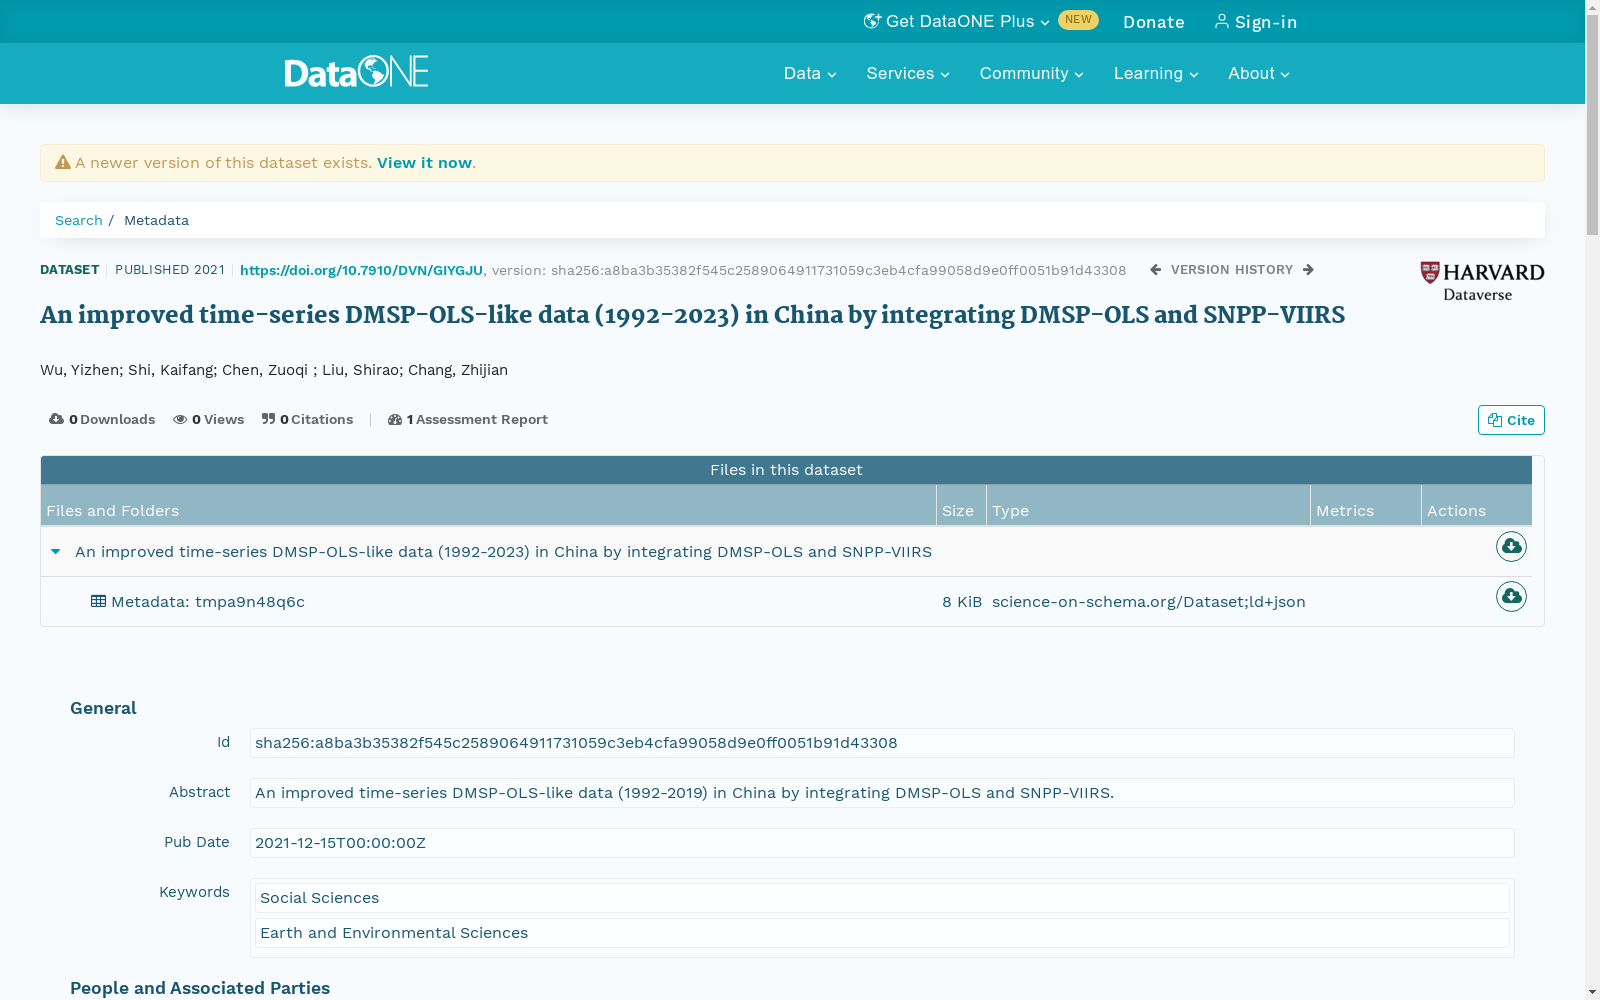Viewport: 1600px width, 1000px height.
Task: Click the 0 Downloads metric
Action: tap(102, 419)
